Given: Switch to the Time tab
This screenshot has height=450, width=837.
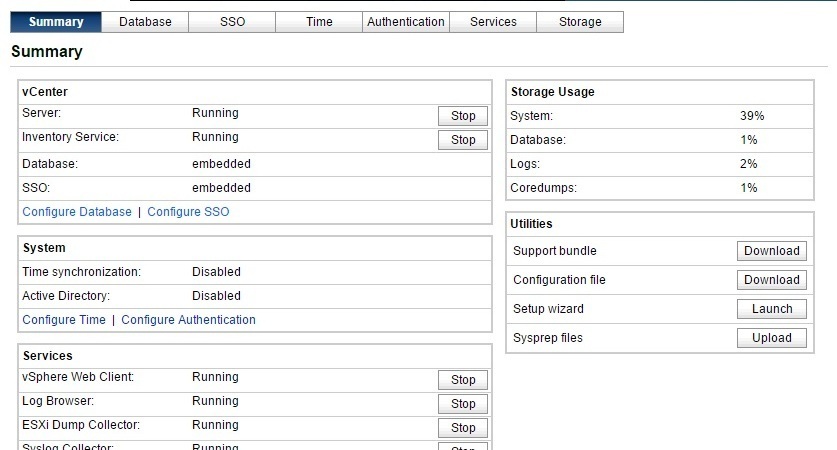Looking at the screenshot, I should [x=319, y=22].
